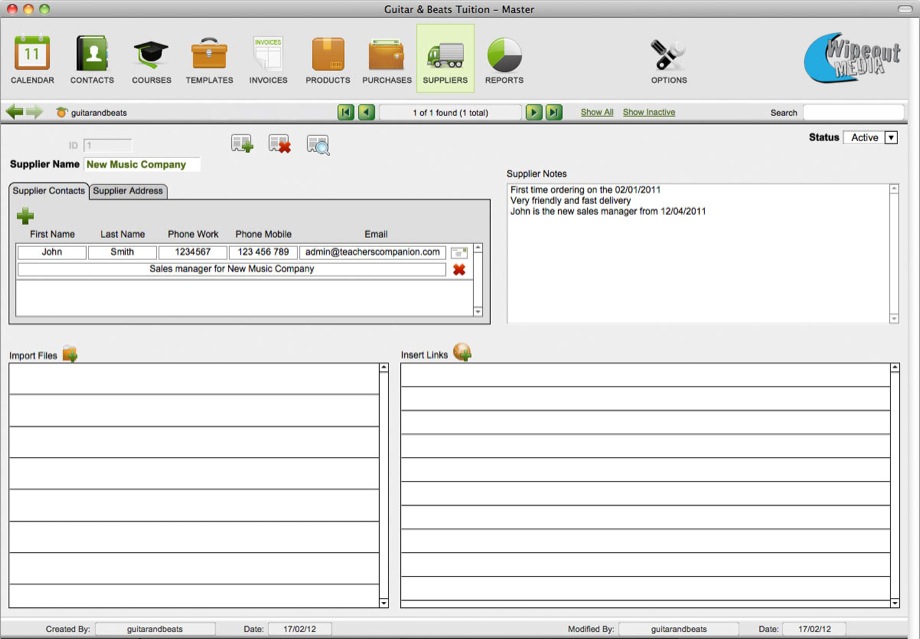Click the Show Inactive link
This screenshot has width=920, height=639.
(649, 113)
